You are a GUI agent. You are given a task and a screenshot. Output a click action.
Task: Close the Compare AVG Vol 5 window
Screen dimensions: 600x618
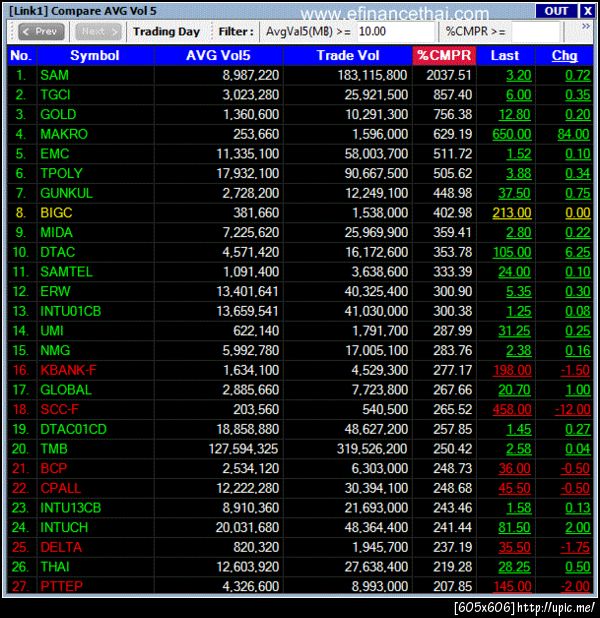[x=587, y=11]
